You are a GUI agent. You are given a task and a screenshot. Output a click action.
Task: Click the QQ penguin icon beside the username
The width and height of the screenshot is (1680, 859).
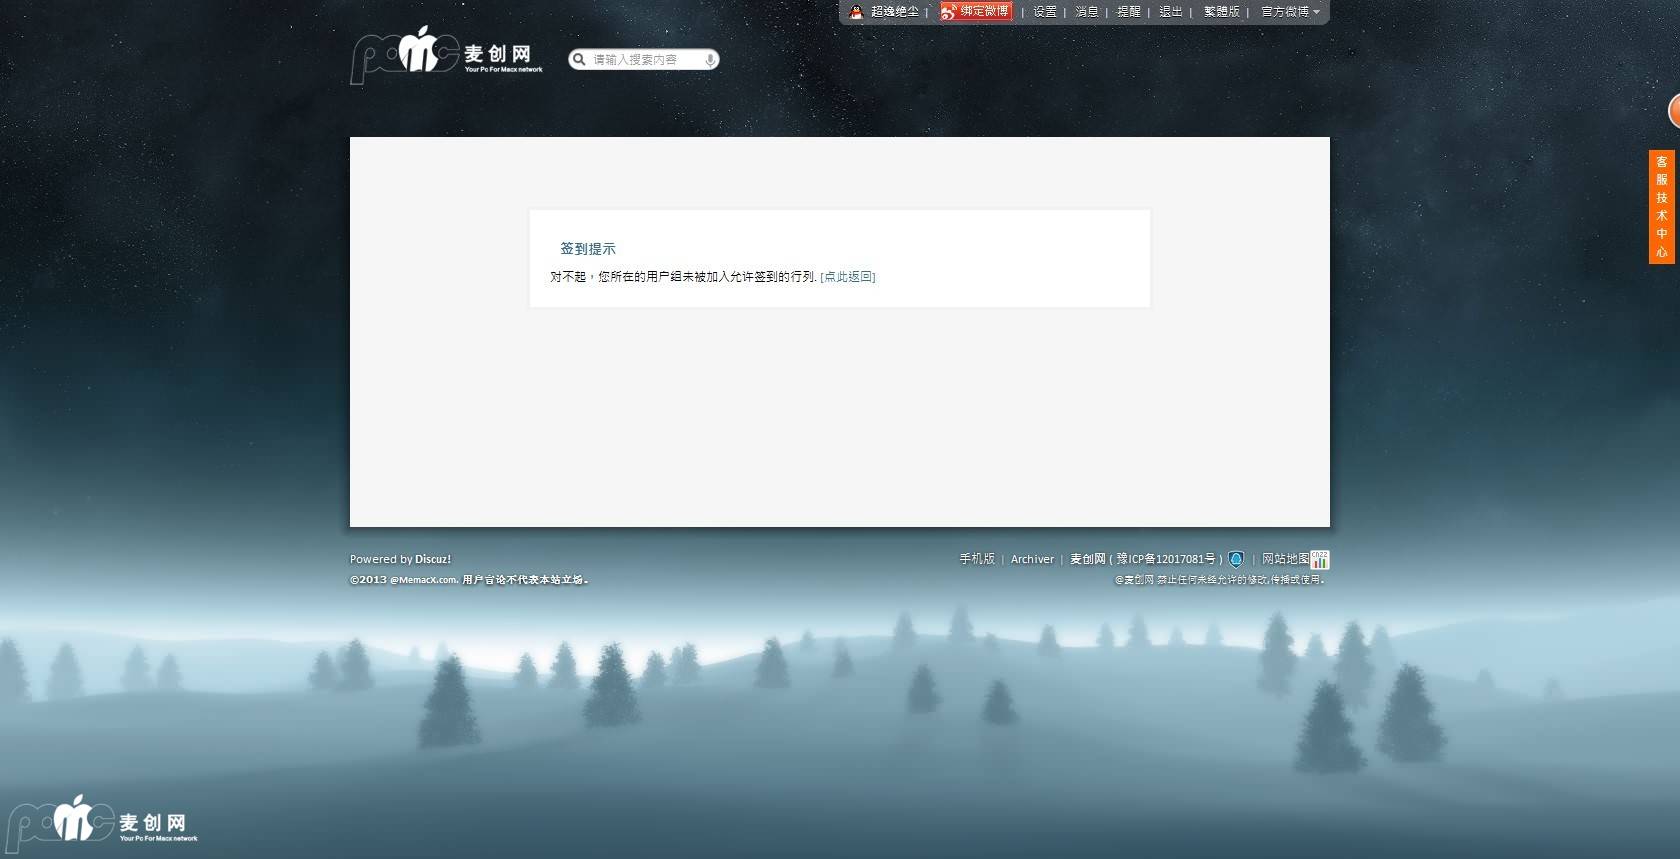click(x=856, y=12)
